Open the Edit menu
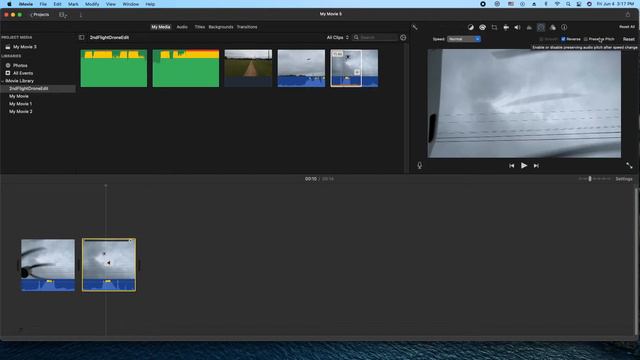The height and width of the screenshot is (360, 640). 57,4
